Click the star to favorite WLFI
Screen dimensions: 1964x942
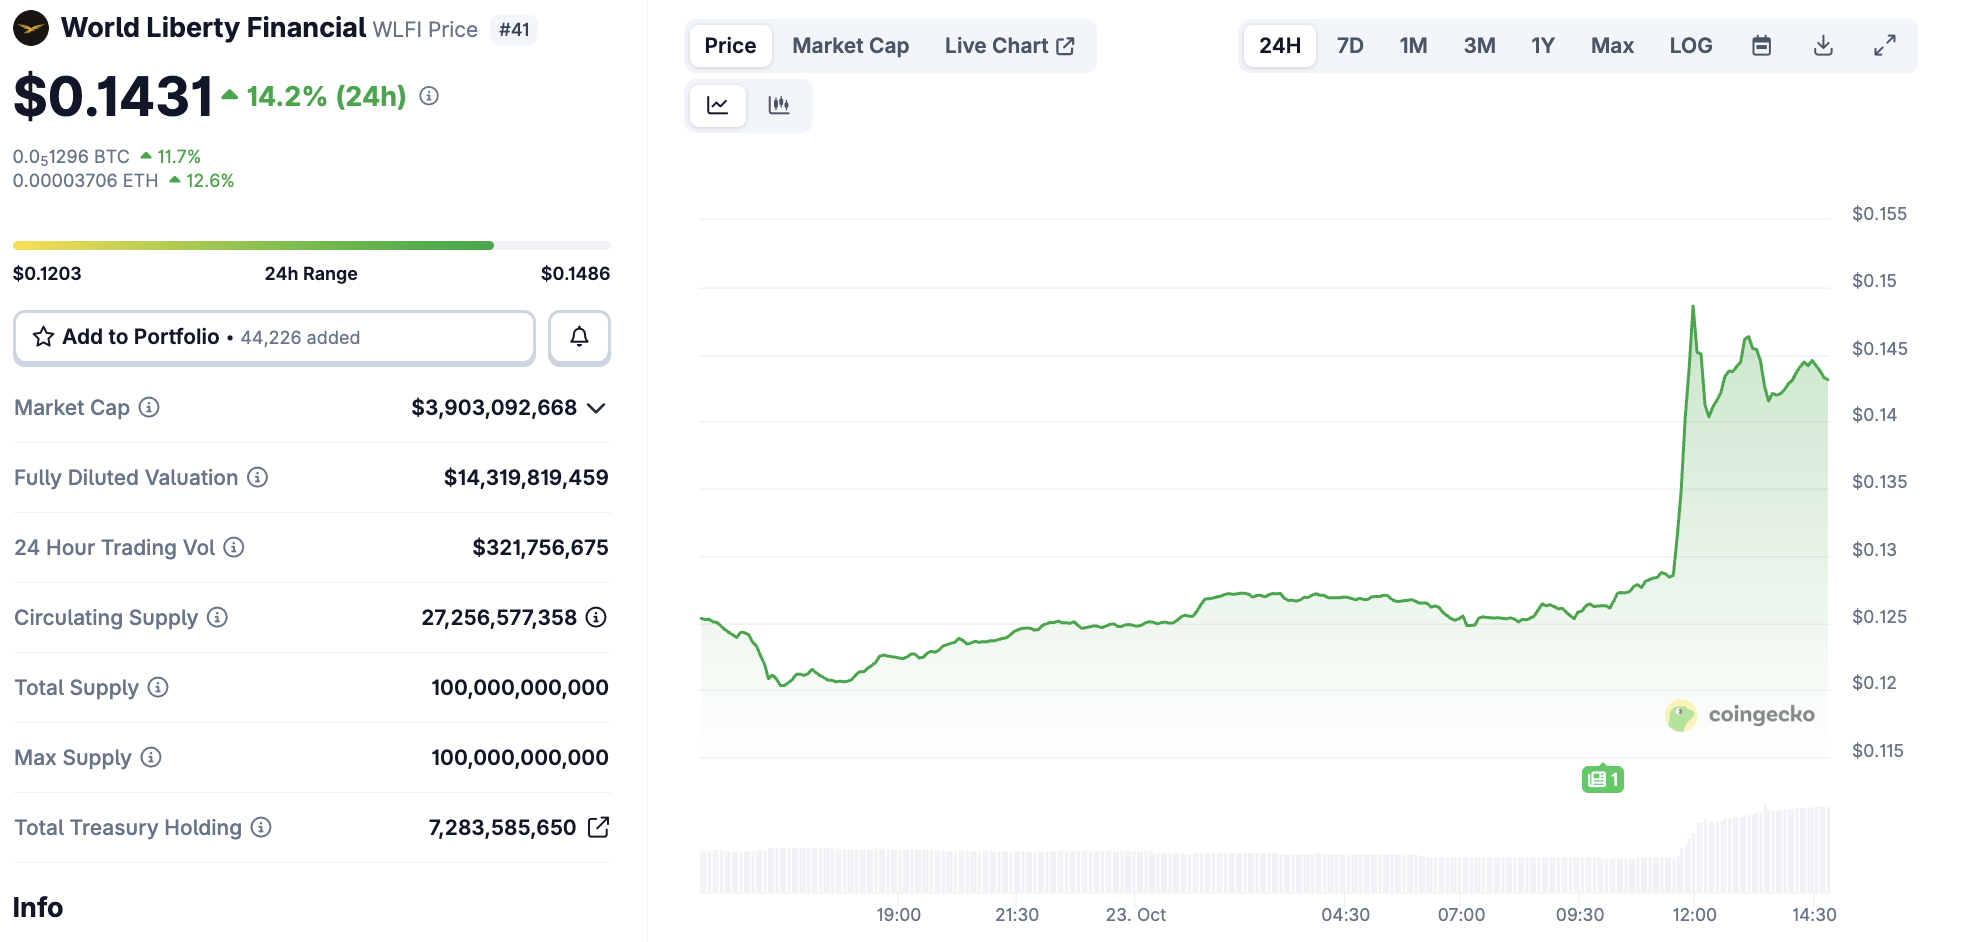[42, 337]
